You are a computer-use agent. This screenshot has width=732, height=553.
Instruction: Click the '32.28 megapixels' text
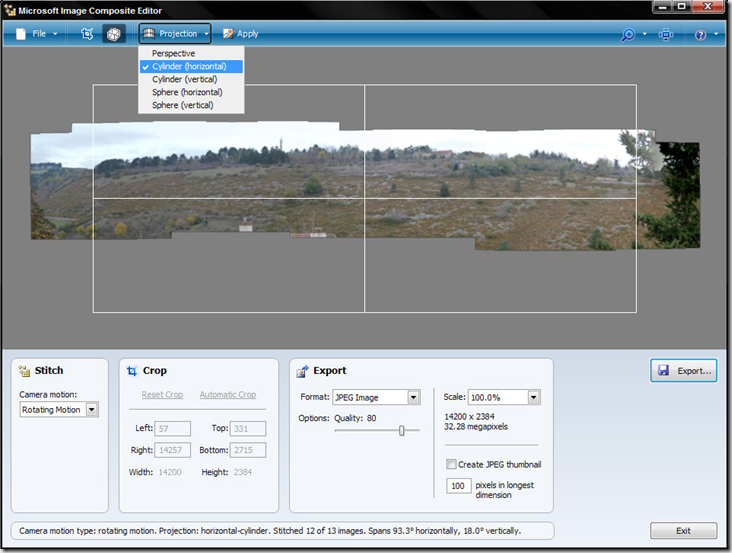pos(476,427)
